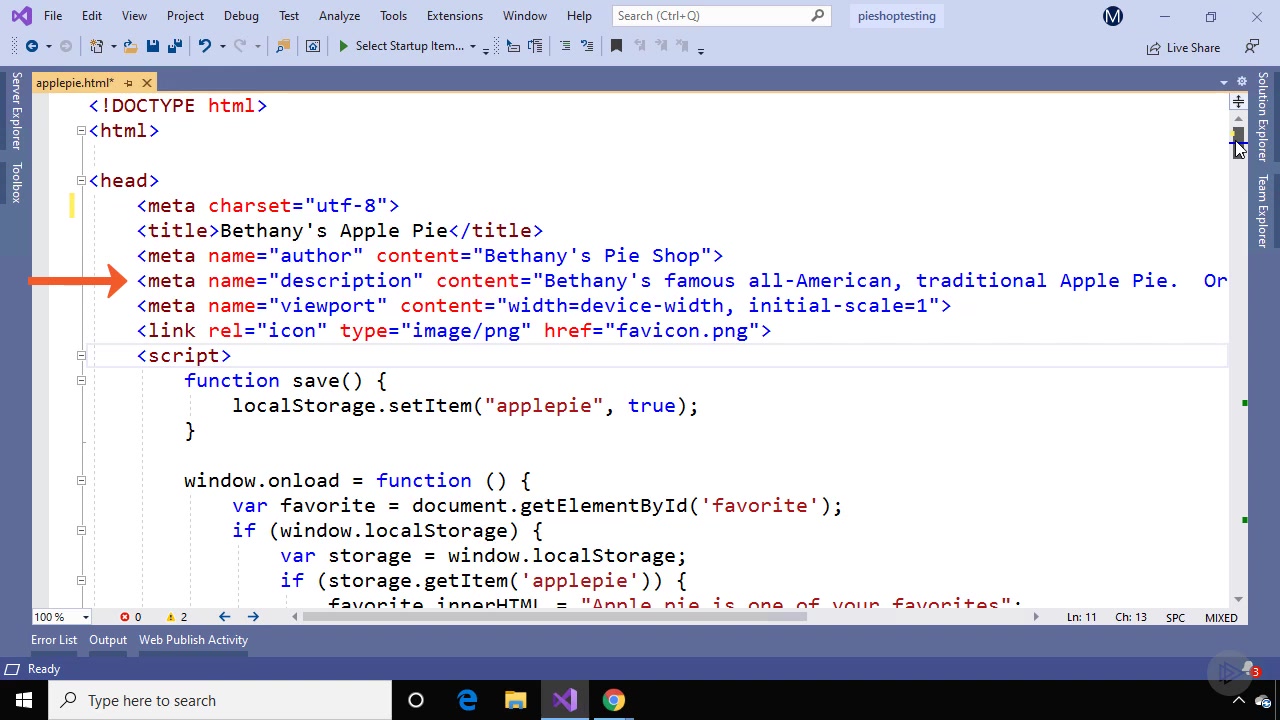Screen dimensions: 1280x720
Task: Click the Save All toolbar icon
Action: (174, 46)
